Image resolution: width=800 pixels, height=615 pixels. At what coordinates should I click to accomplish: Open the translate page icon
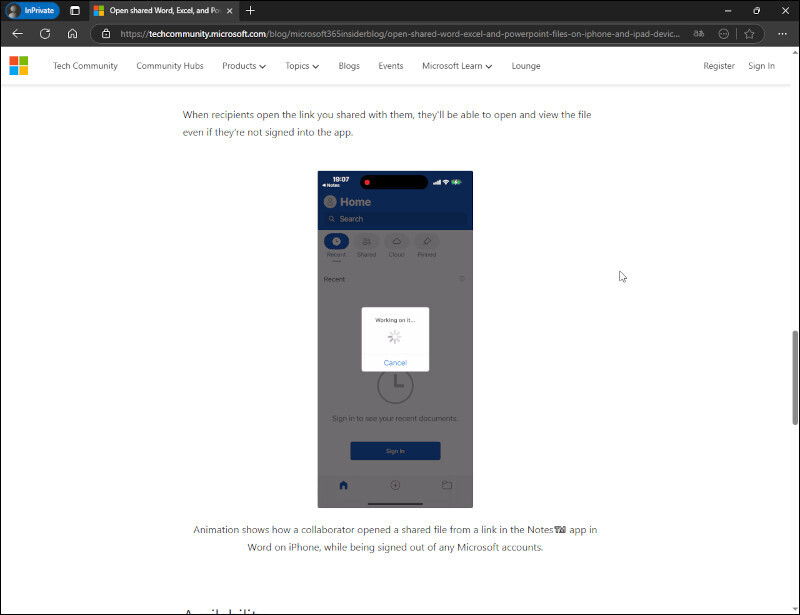point(698,34)
